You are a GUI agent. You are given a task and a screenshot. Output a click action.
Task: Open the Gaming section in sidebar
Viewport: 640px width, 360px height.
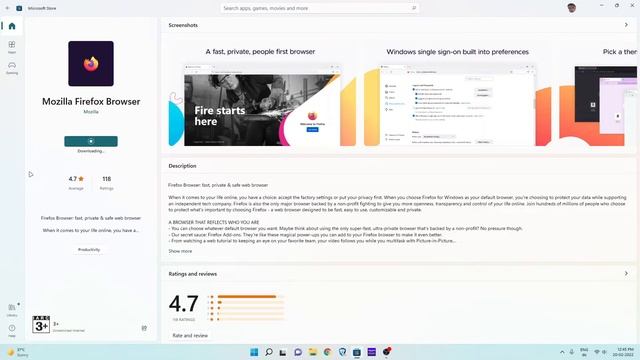[12, 67]
